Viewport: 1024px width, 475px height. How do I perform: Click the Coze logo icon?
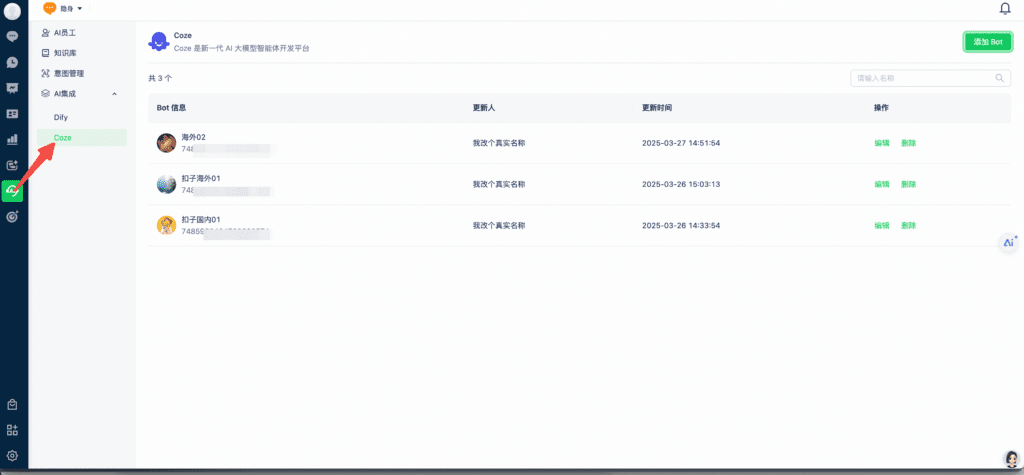[x=158, y=42]
